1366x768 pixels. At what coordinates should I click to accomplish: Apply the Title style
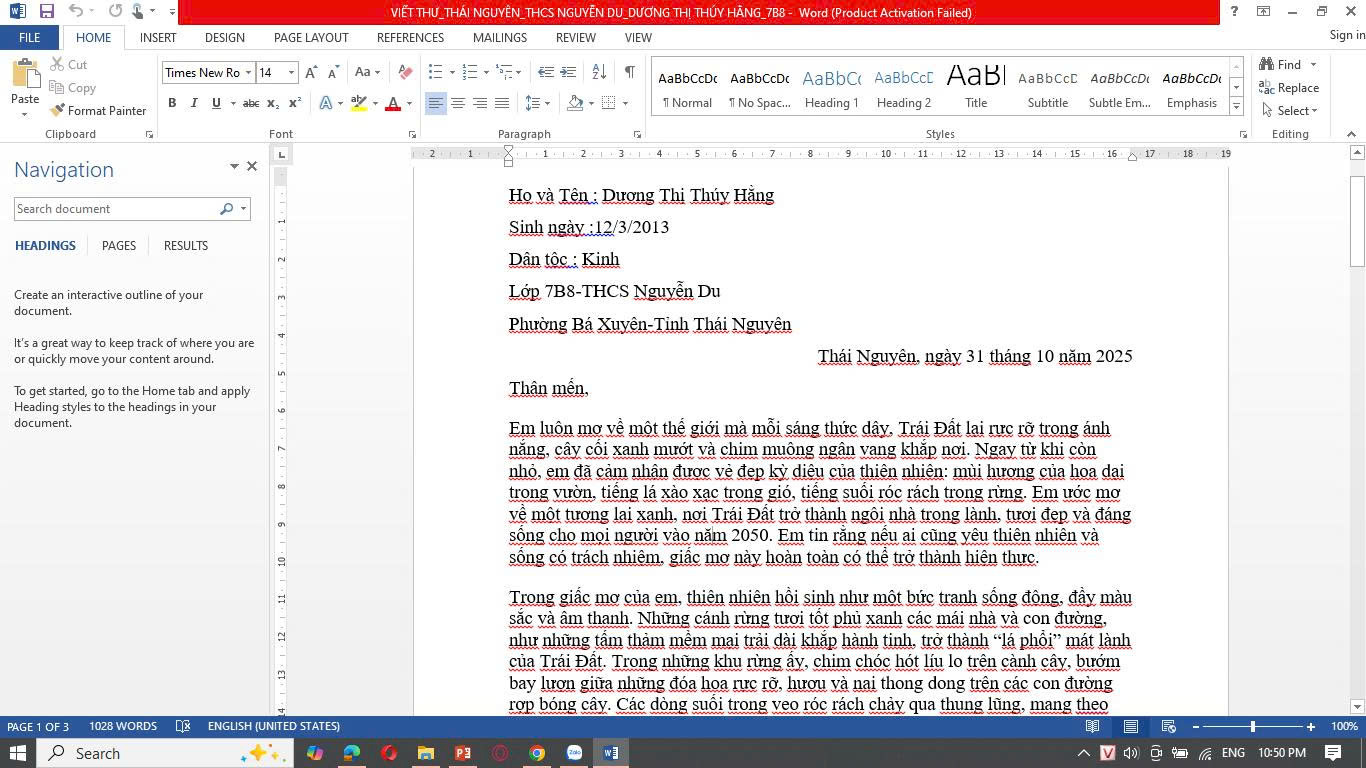pyautogui.click(x=976, y=87)
